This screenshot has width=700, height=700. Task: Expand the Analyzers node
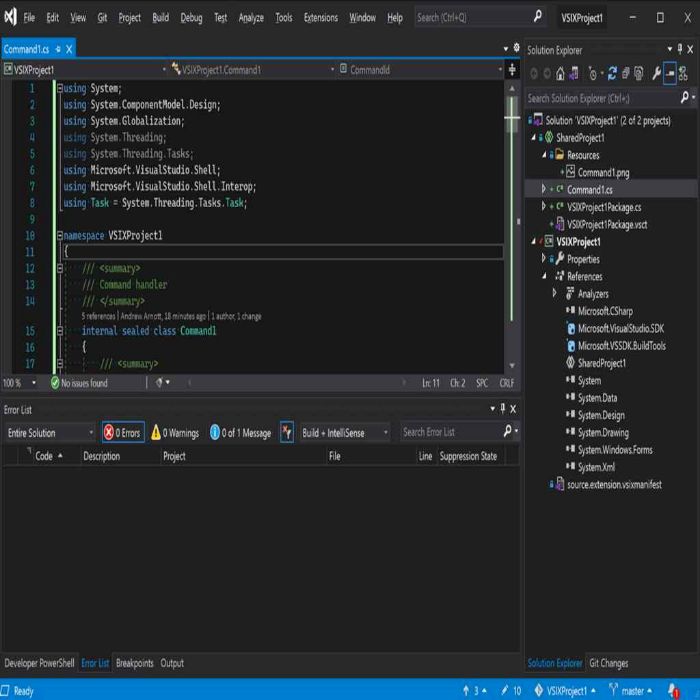point(554,293)
